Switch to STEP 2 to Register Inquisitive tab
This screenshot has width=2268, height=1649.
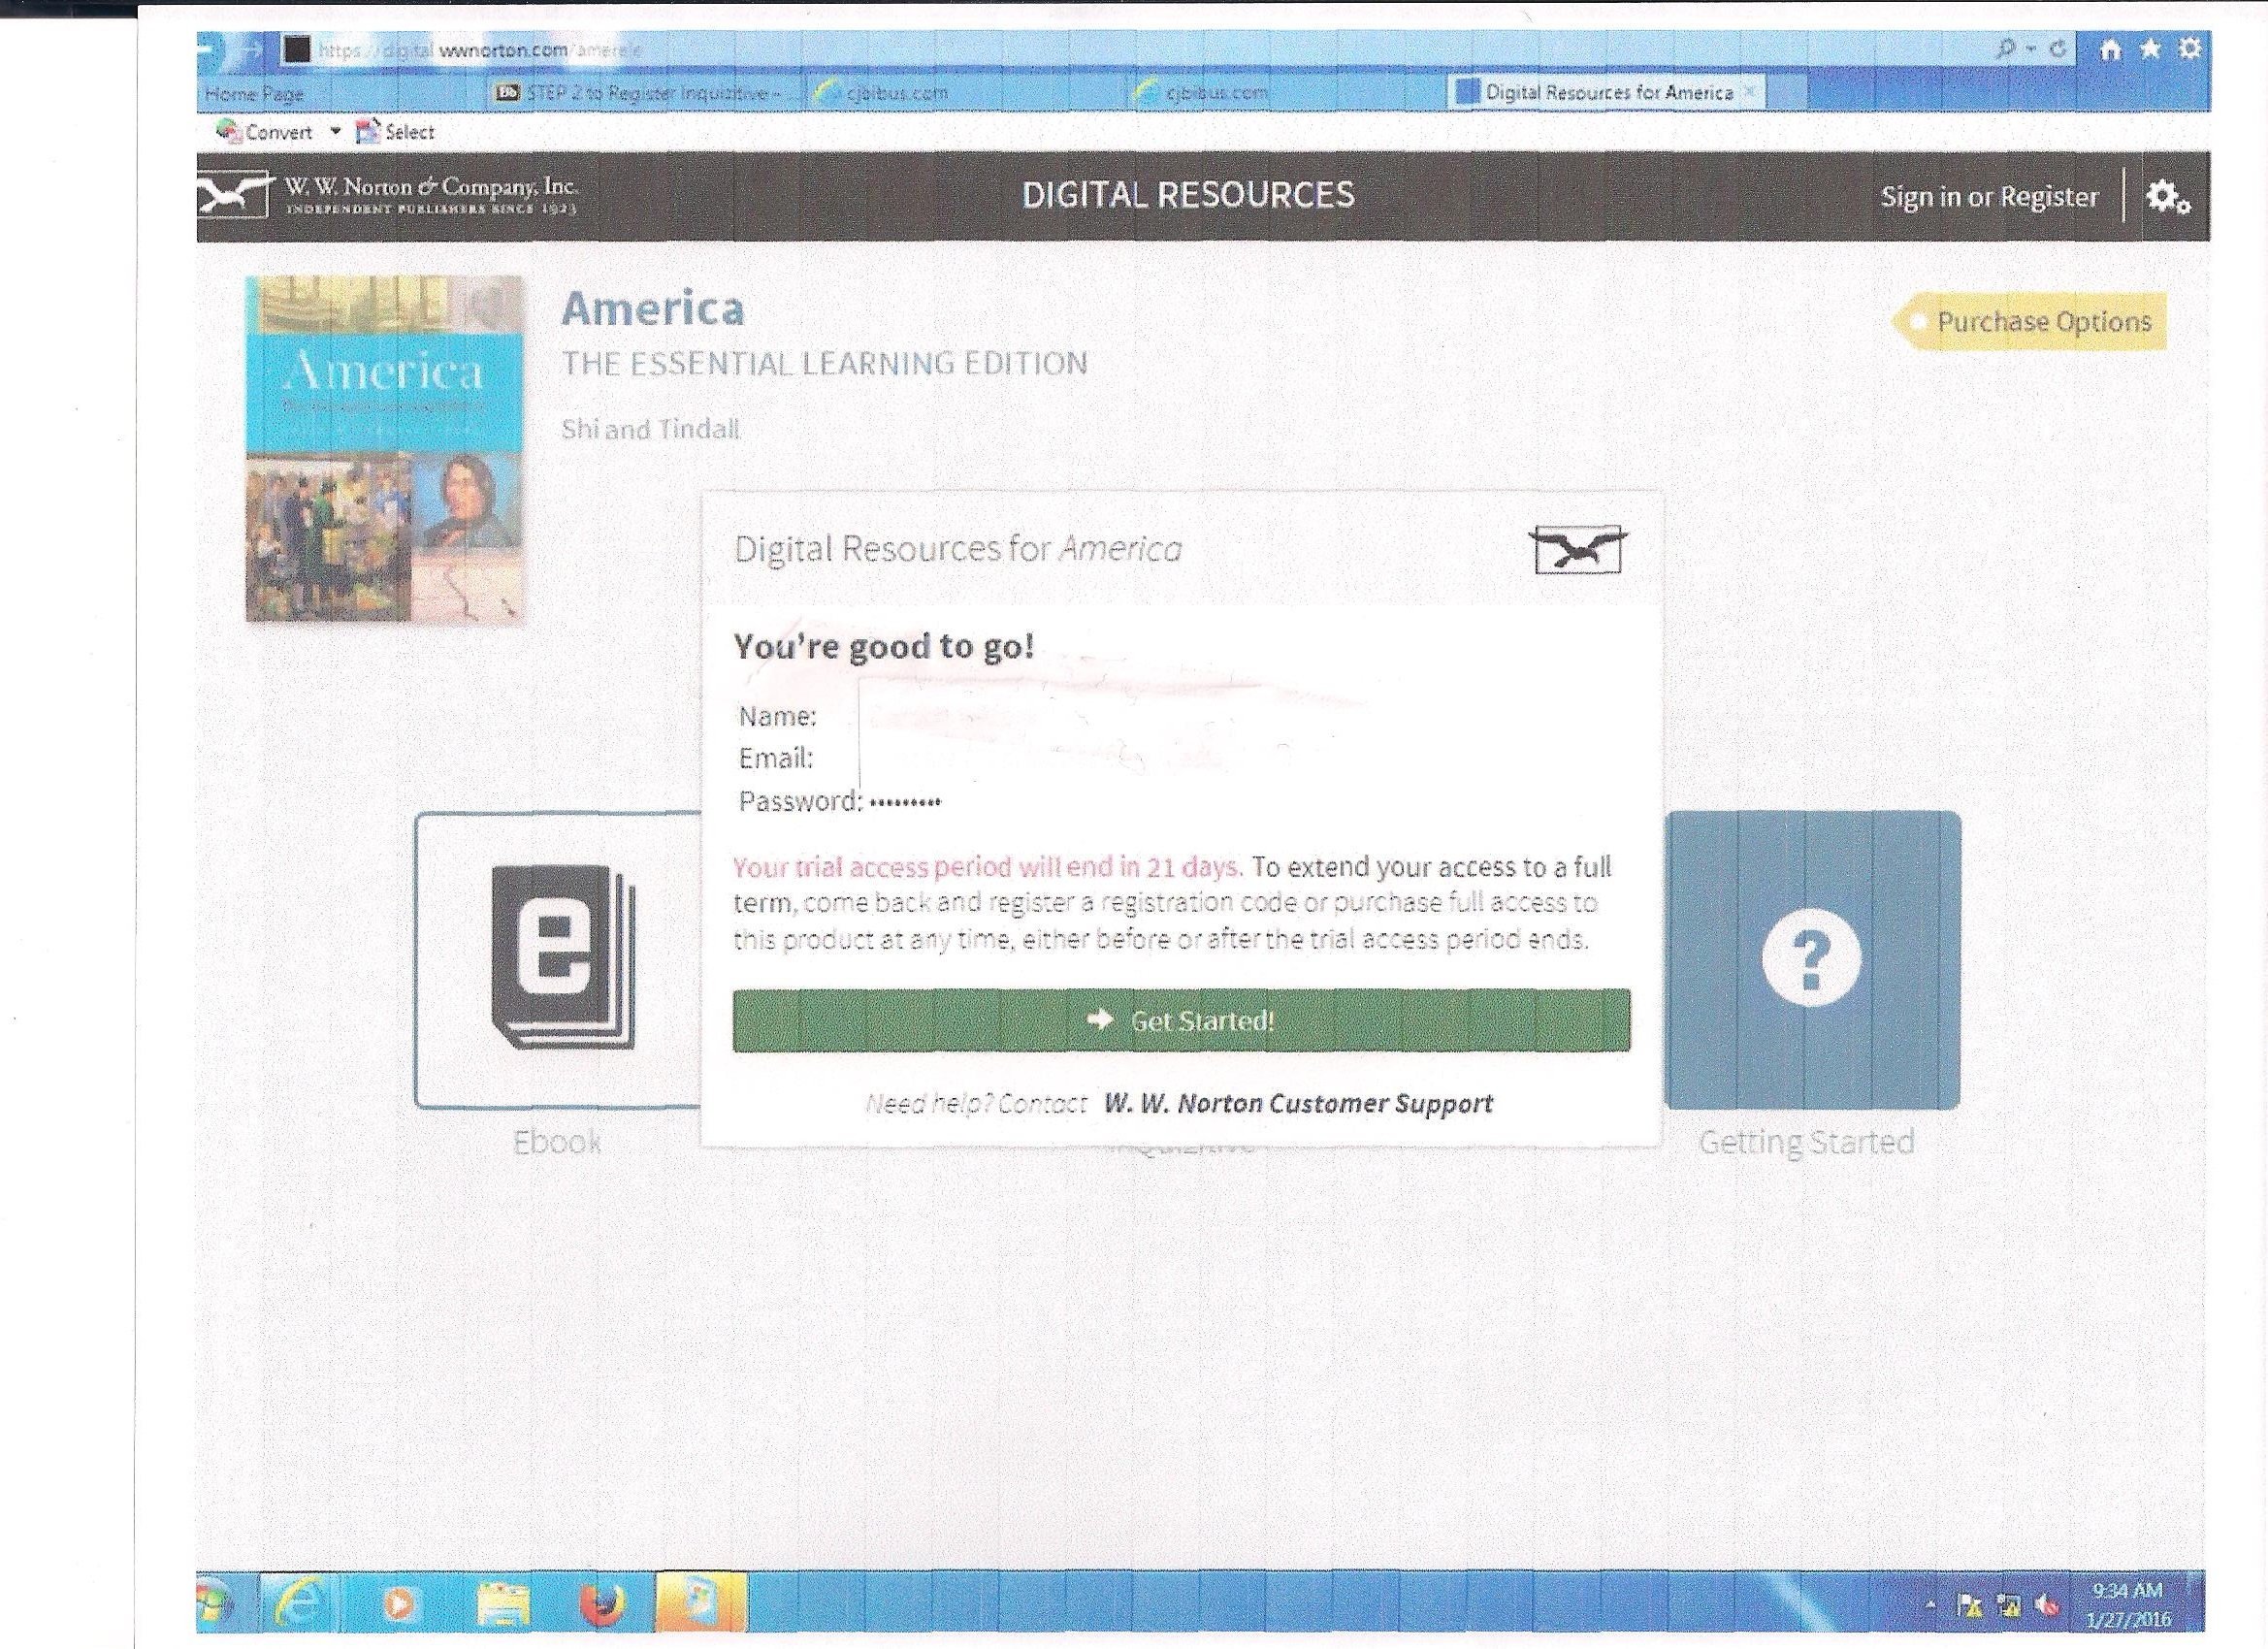[638, 93]
